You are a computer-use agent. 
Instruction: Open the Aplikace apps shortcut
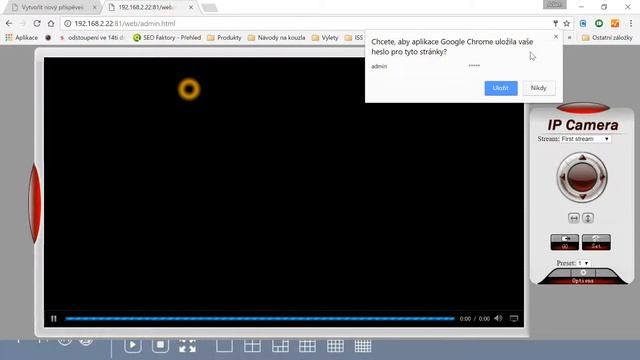coord(21,38)
